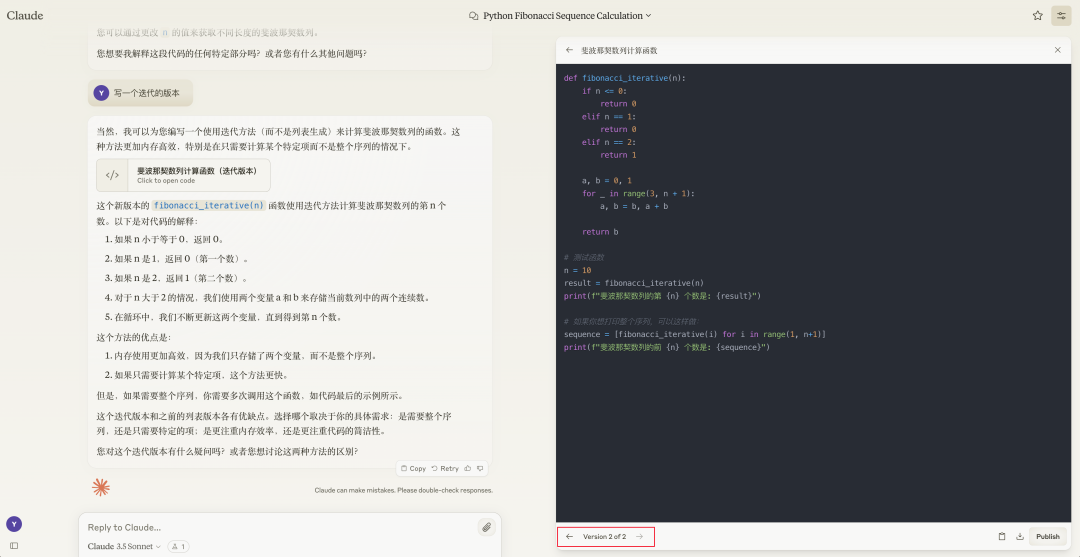
Task: Click the line 这个方法的优点是
Action: point(134,337)
